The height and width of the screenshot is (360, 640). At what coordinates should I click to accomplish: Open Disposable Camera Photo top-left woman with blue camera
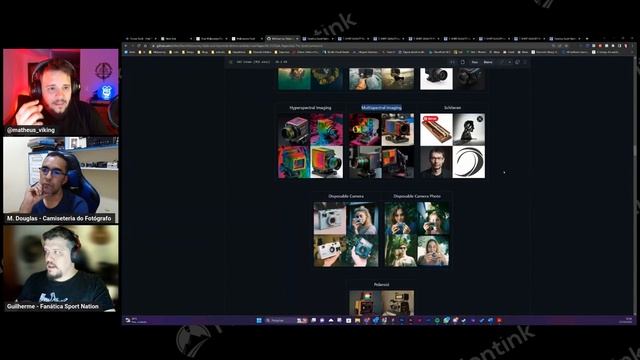(401, 218)
